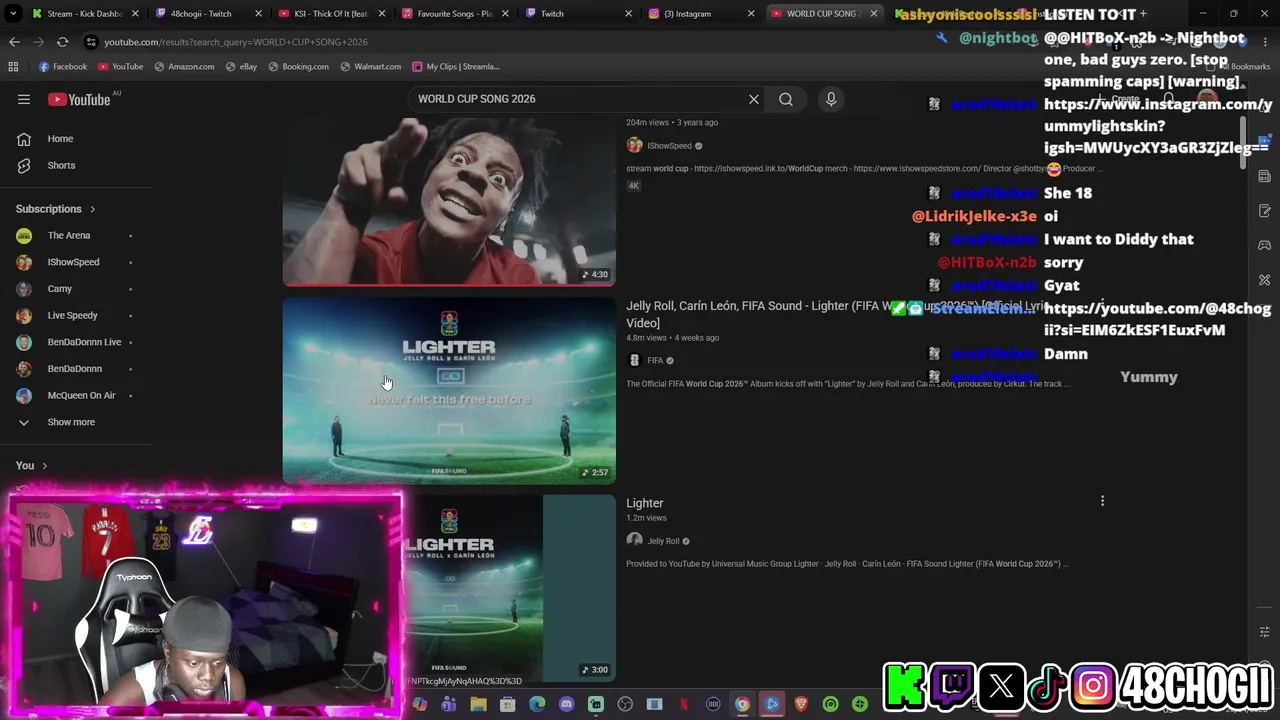Close the WORLD CUP SONG tab
1280x720 pixels.
874,14
